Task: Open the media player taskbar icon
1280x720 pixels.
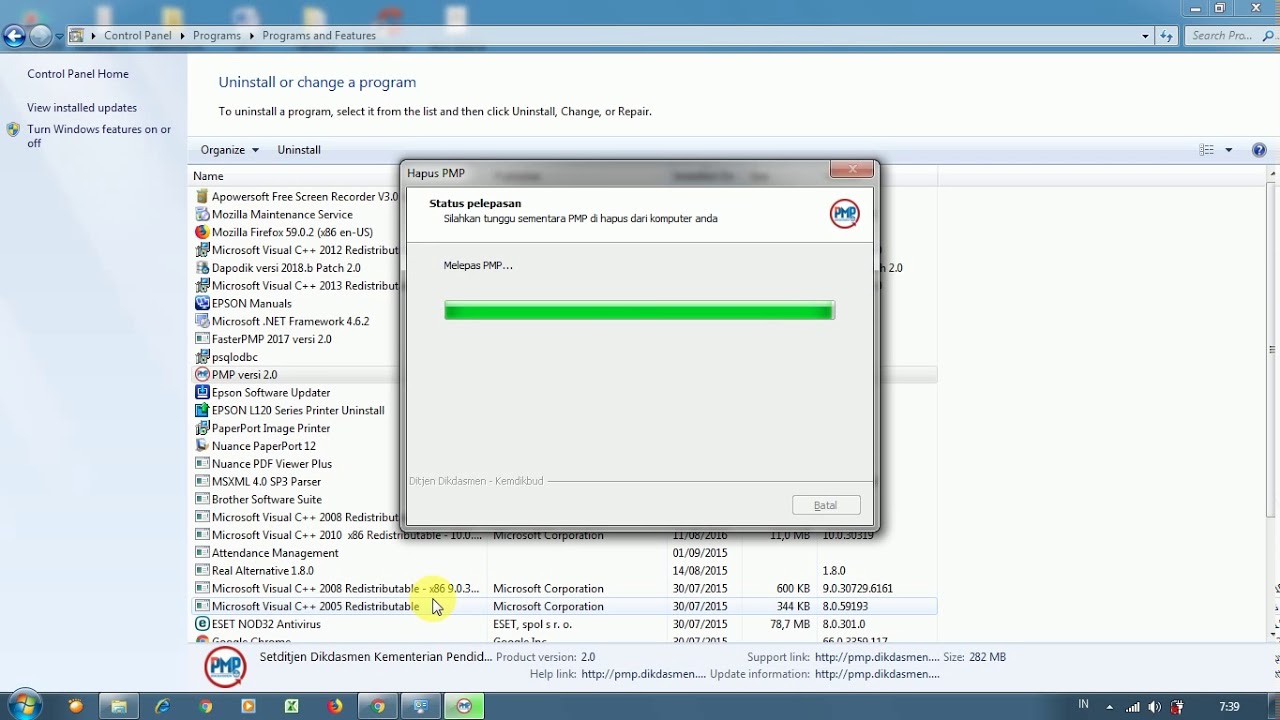Action: [249, 706]
